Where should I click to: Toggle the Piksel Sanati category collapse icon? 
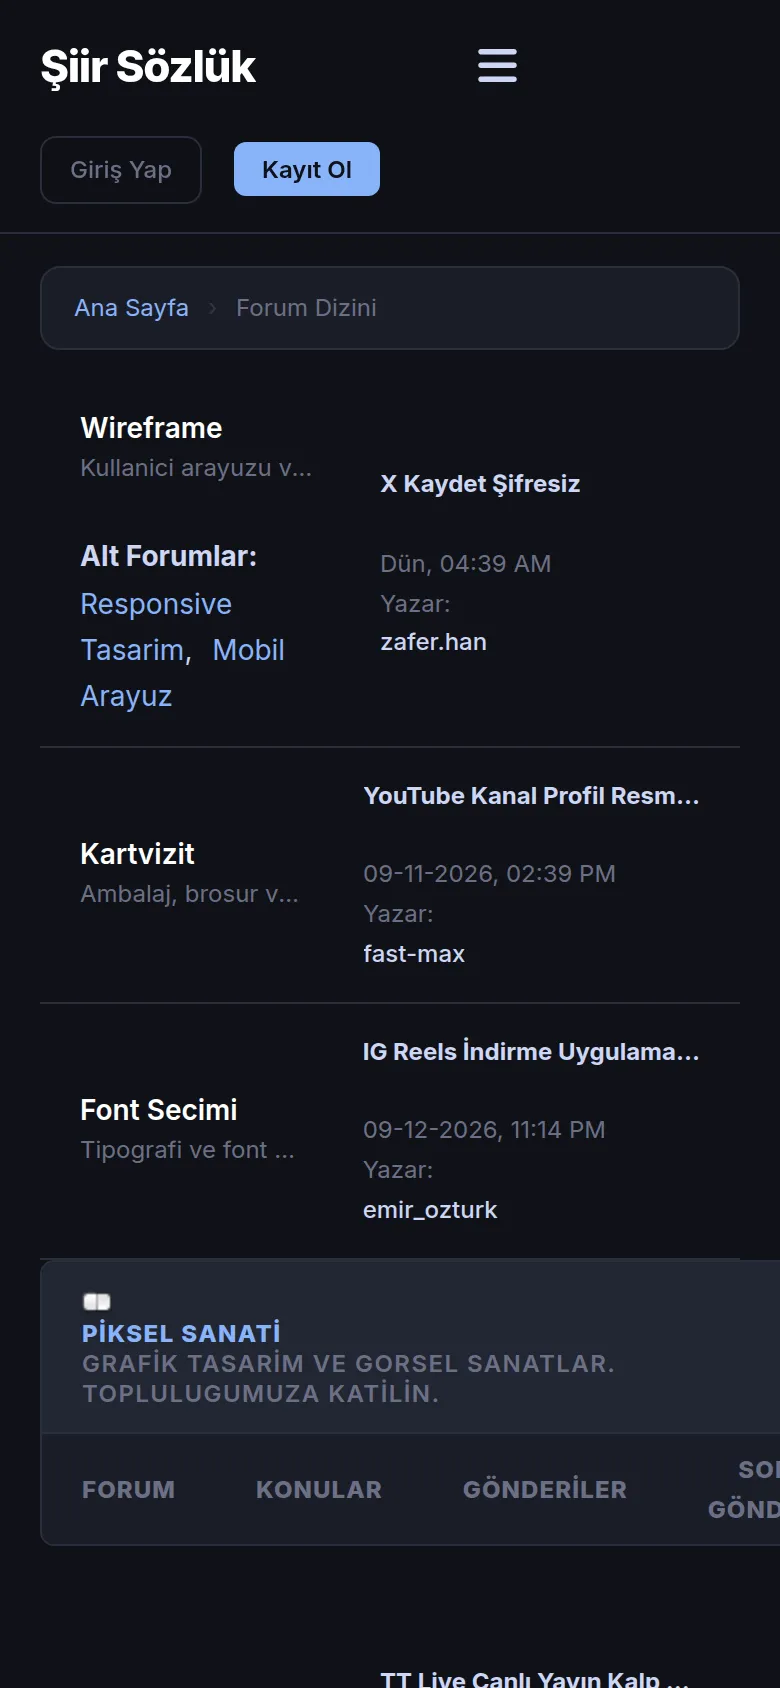[97, 1301]
